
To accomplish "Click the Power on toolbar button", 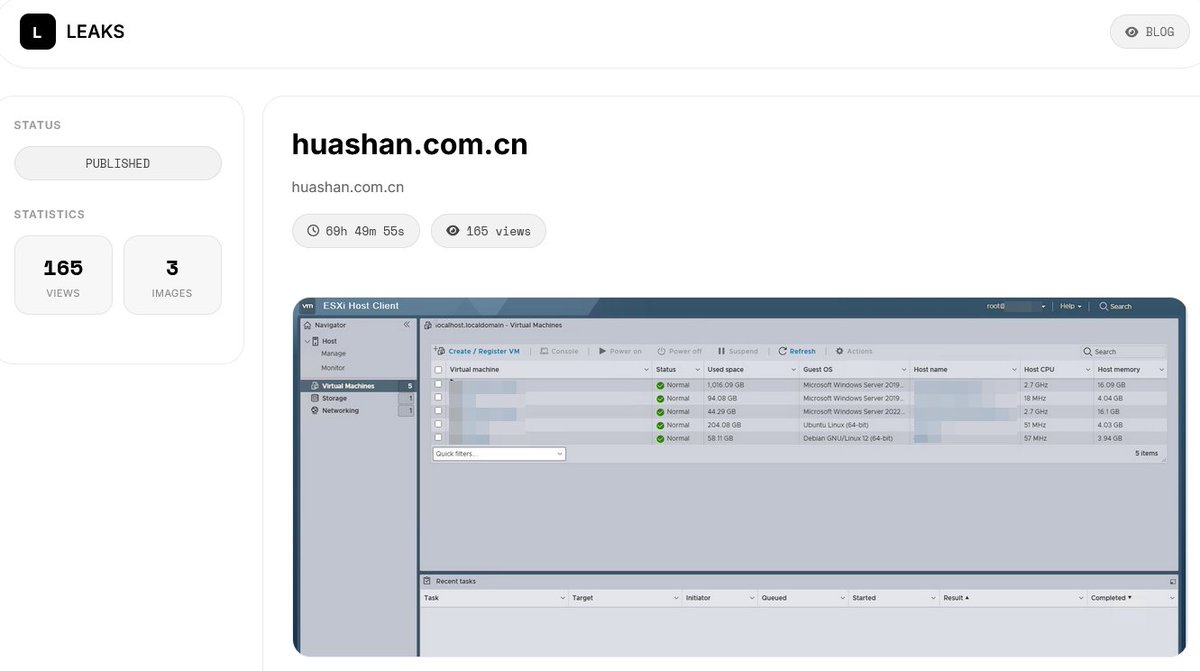I will pyautogui.click(x=620, y=351).
